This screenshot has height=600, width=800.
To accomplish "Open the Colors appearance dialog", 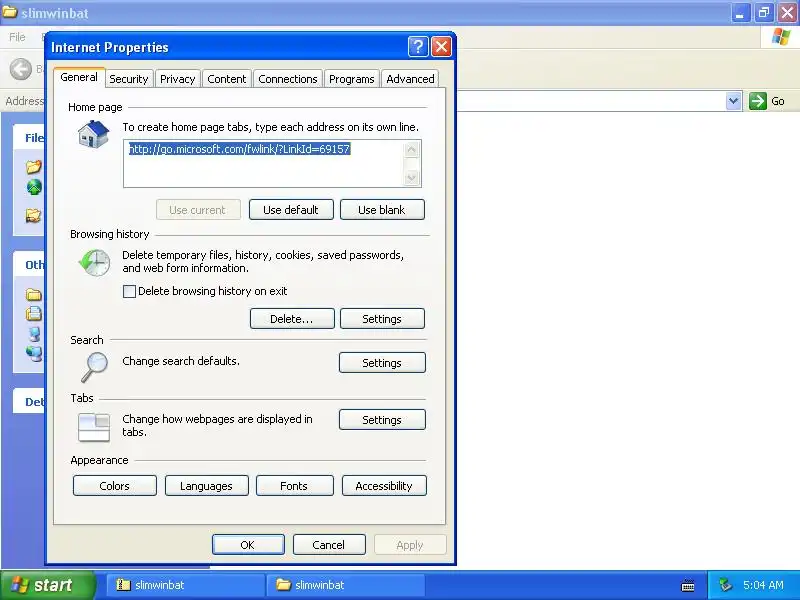I will [115, 486].
